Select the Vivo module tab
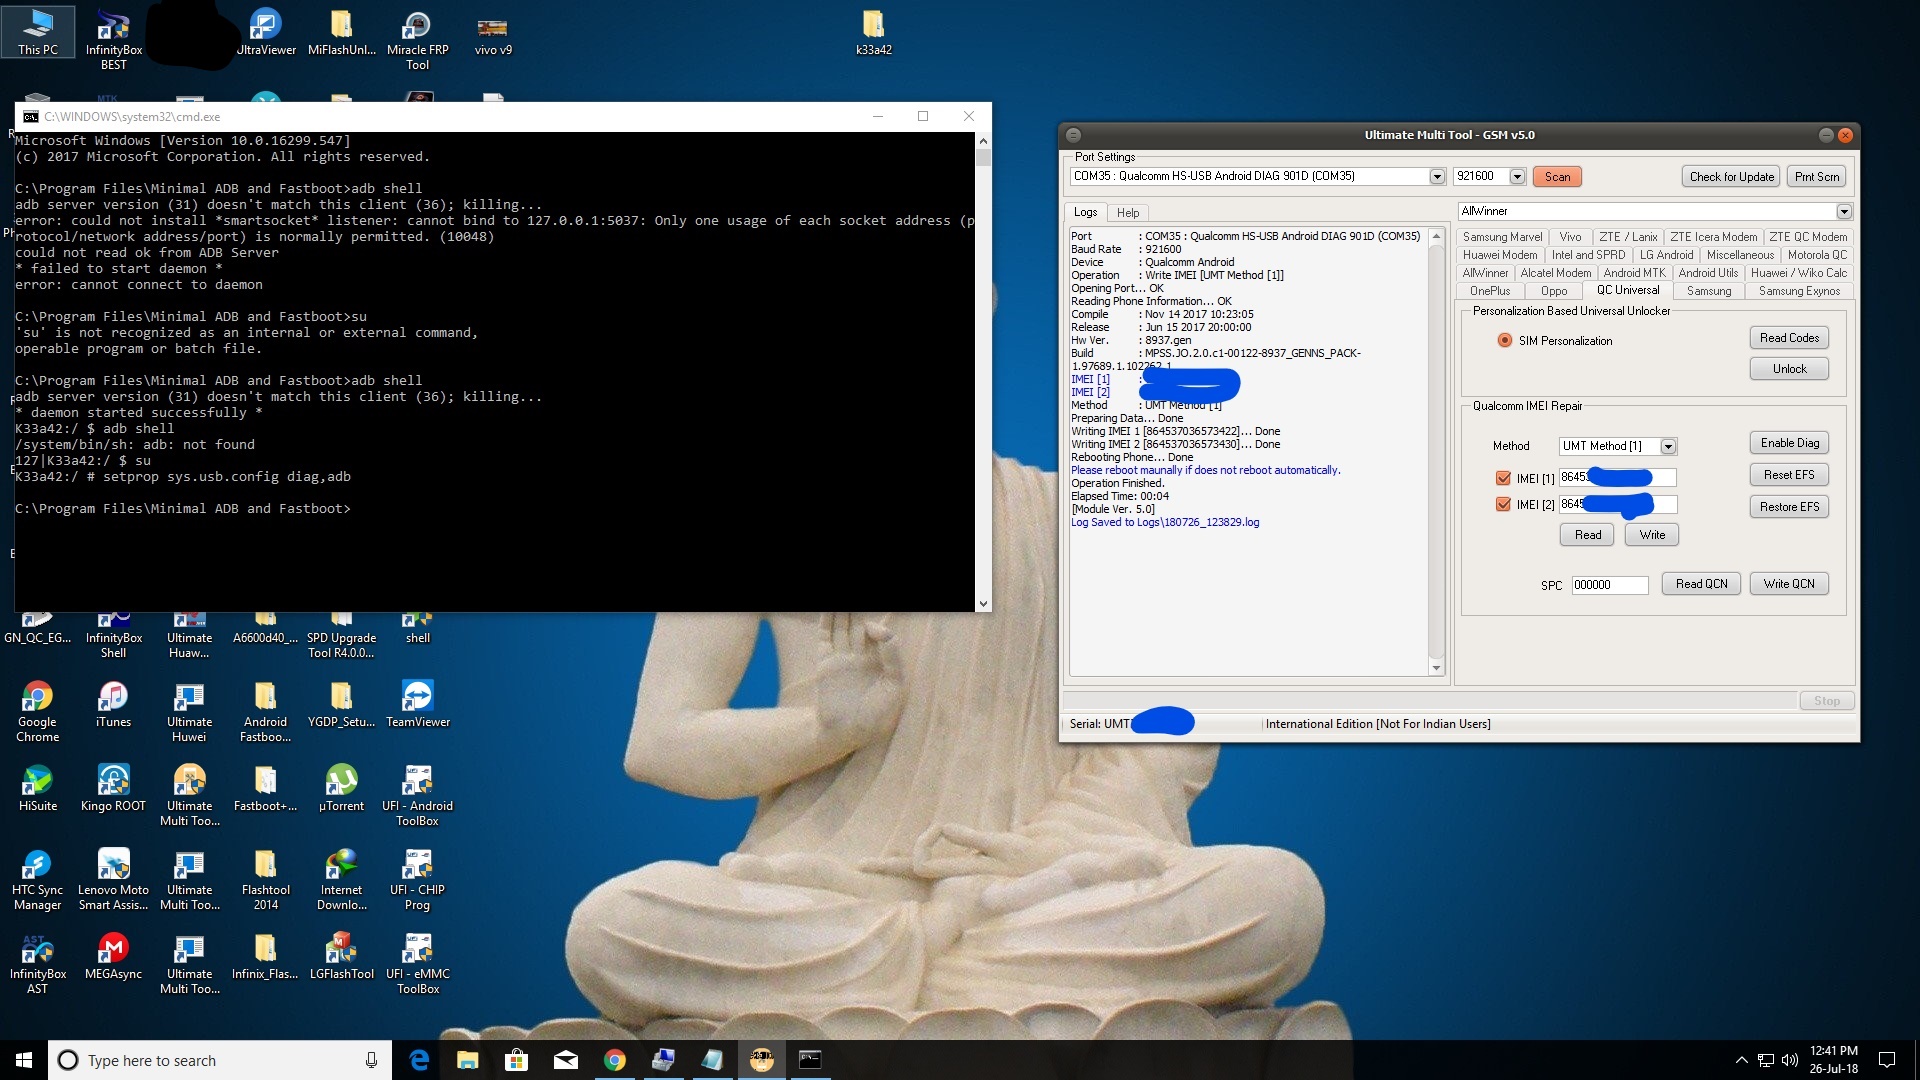This screenshot has width=1920, height=1080. click(1570, 237)
